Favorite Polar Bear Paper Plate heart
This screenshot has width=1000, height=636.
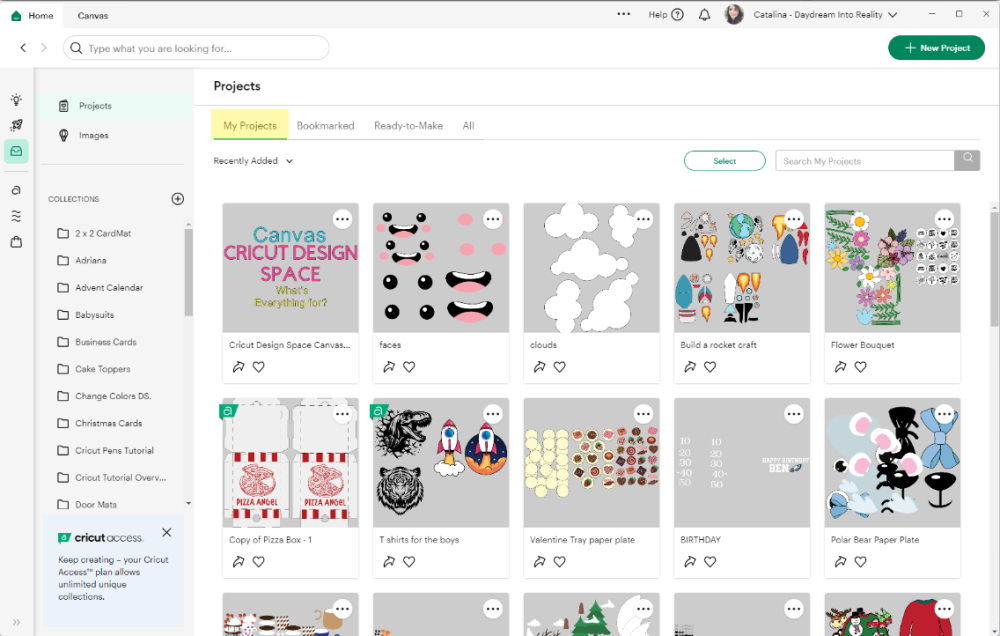pyautogui.click(x=860, y=562)
